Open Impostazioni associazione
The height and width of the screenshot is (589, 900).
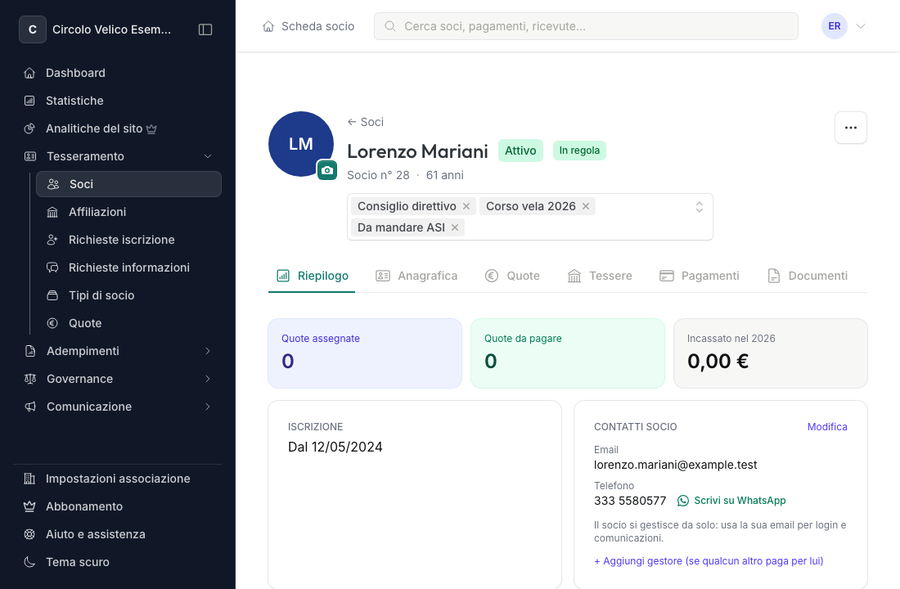pyautogui.click(x=118, y=479)
